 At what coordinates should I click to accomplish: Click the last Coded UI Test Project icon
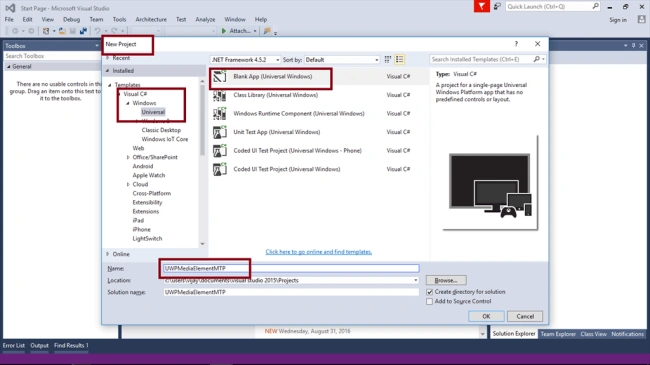click(220, 169)
